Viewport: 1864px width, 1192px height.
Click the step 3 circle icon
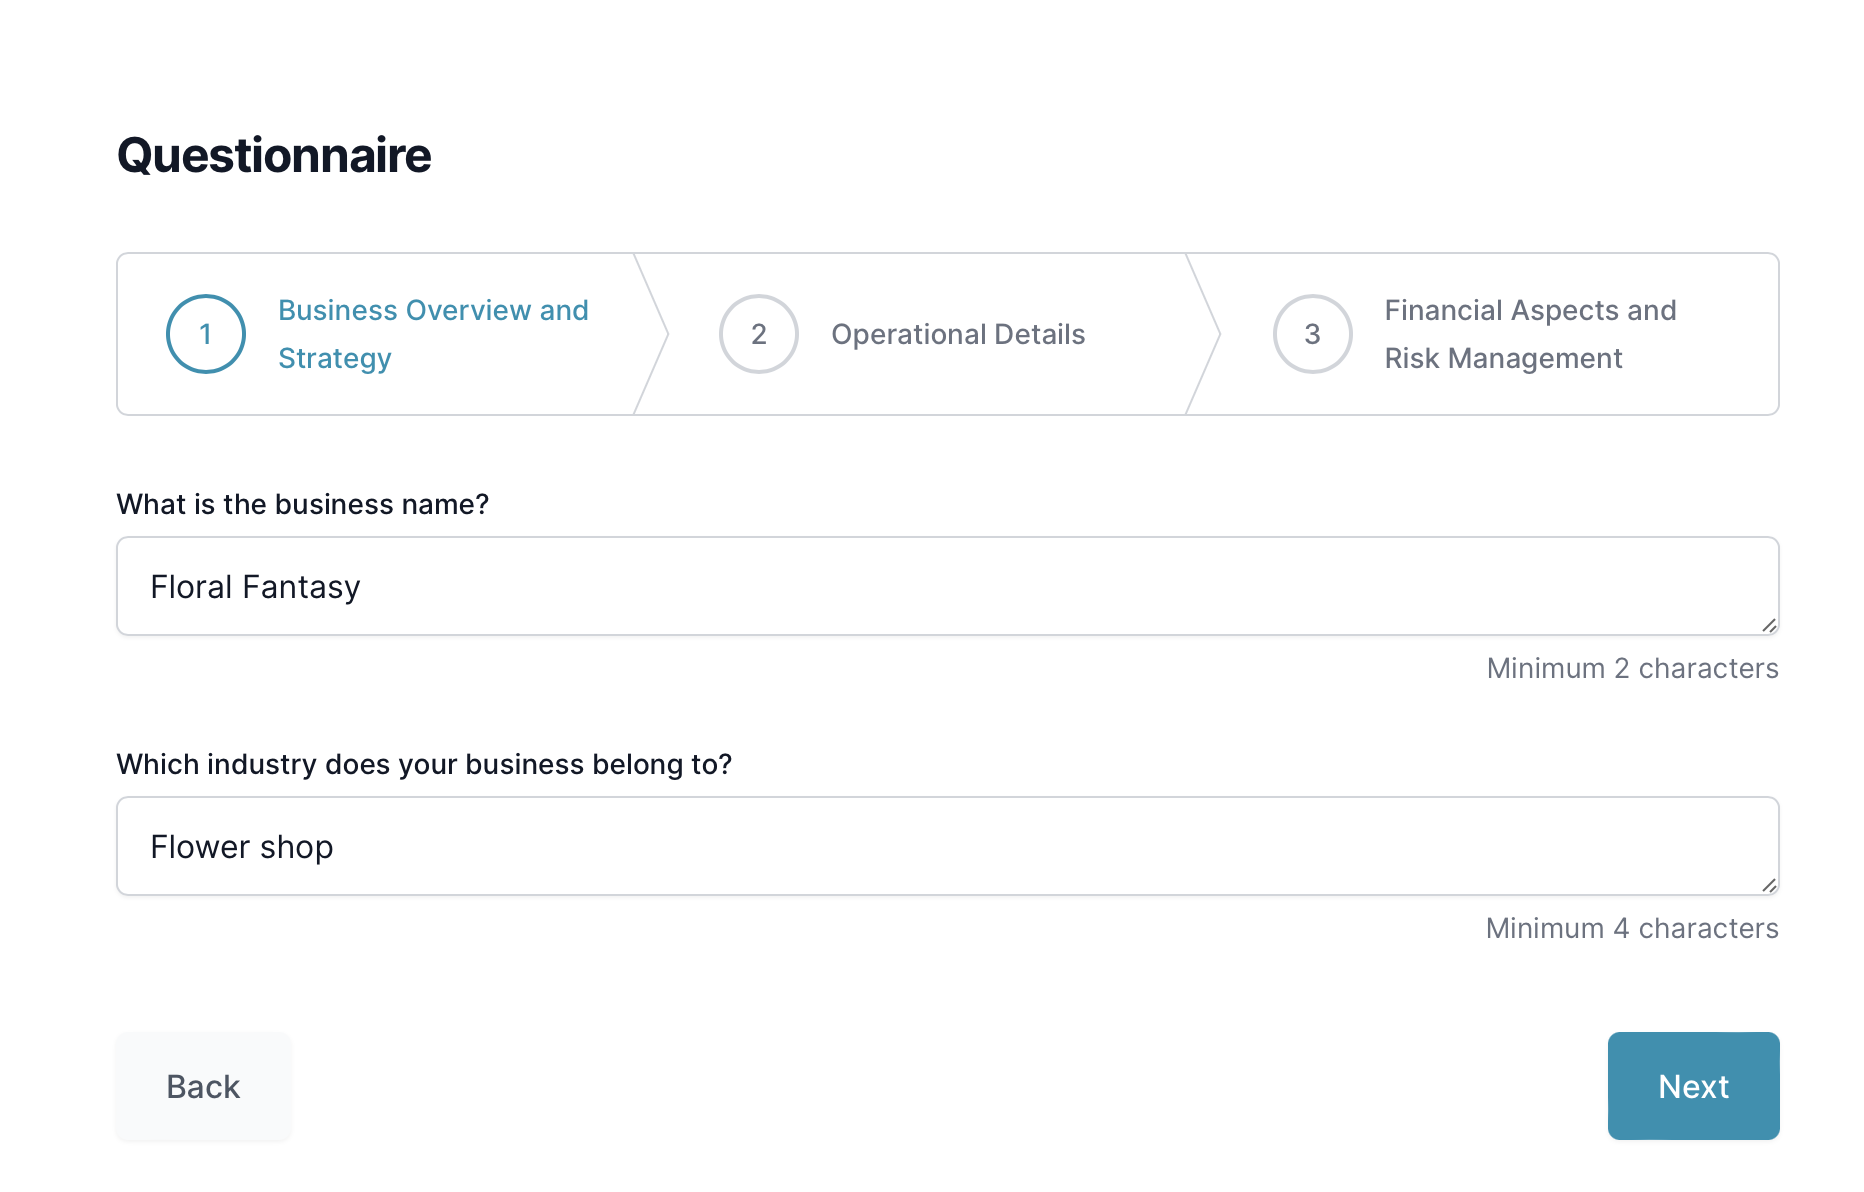click(1312, 334)
